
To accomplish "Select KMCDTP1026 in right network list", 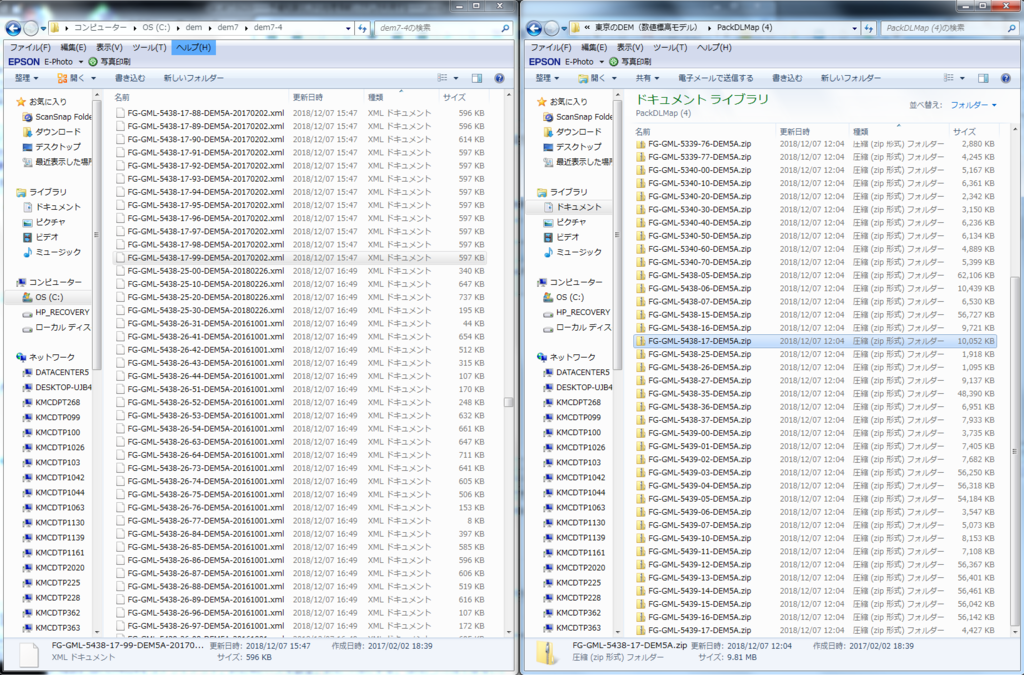I will 574,447.
